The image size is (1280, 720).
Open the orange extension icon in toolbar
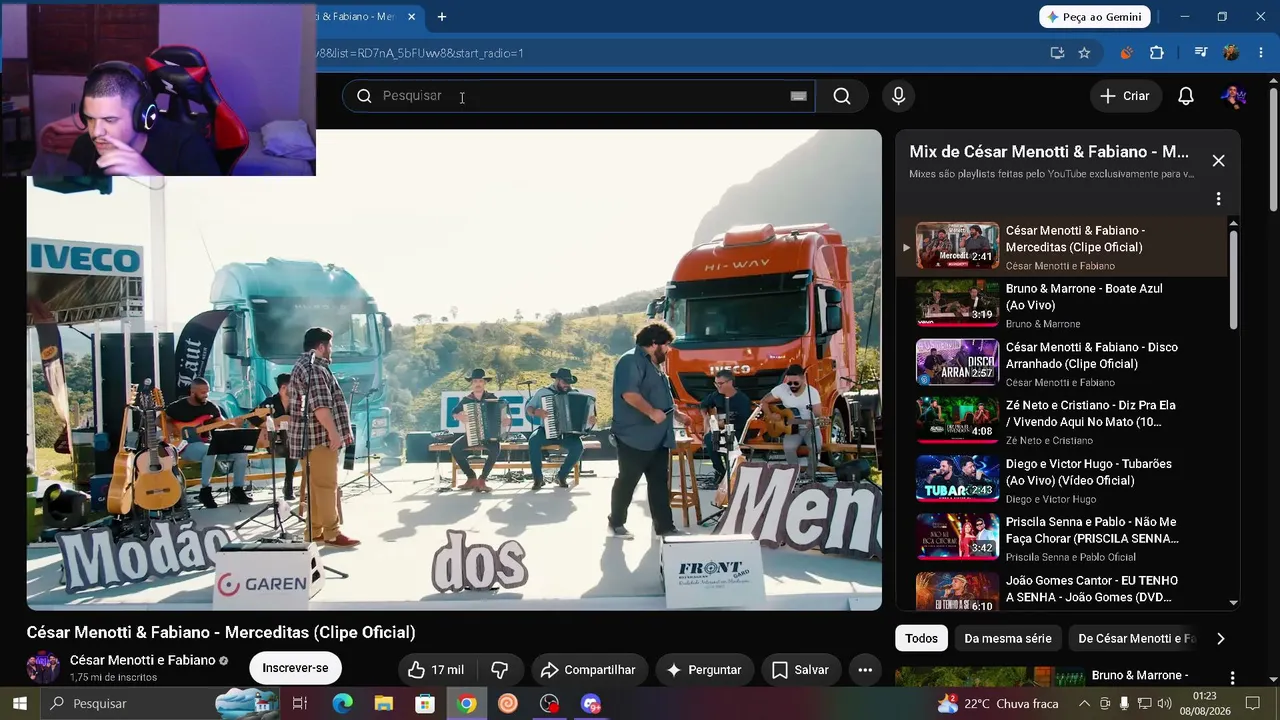click(x=1127, y=53)
